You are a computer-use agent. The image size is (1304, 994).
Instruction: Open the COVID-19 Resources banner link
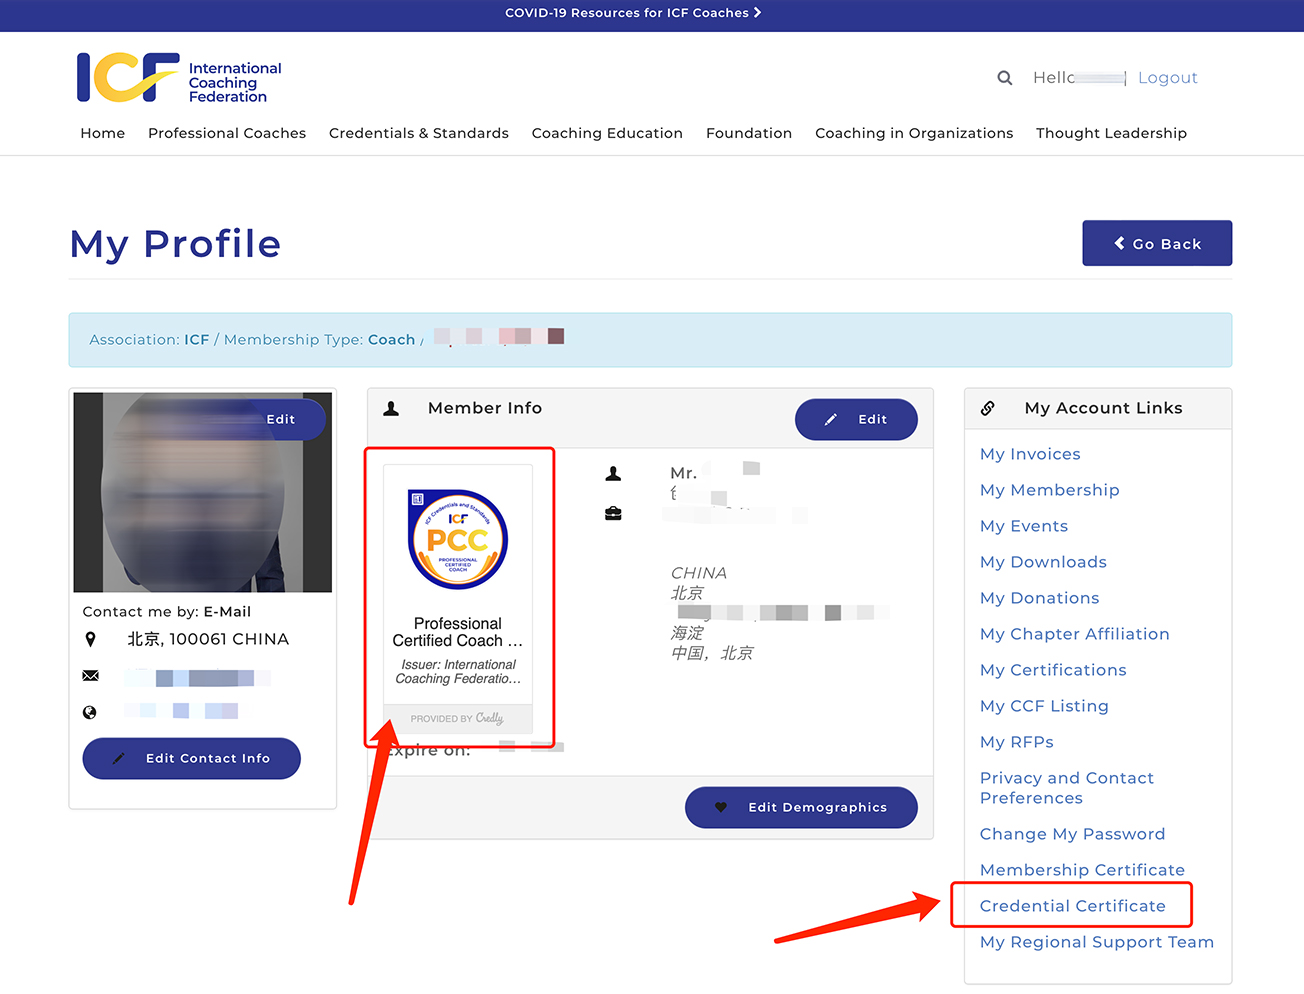coord(632,13)
